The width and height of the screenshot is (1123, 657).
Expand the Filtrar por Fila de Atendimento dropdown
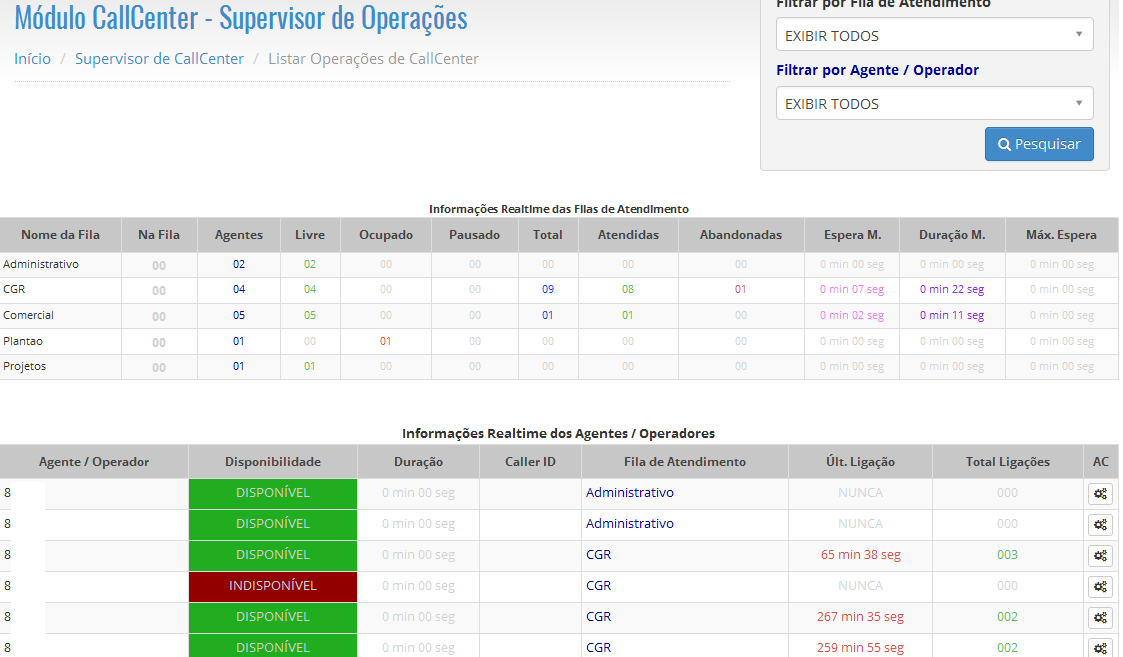click(934, 35)
